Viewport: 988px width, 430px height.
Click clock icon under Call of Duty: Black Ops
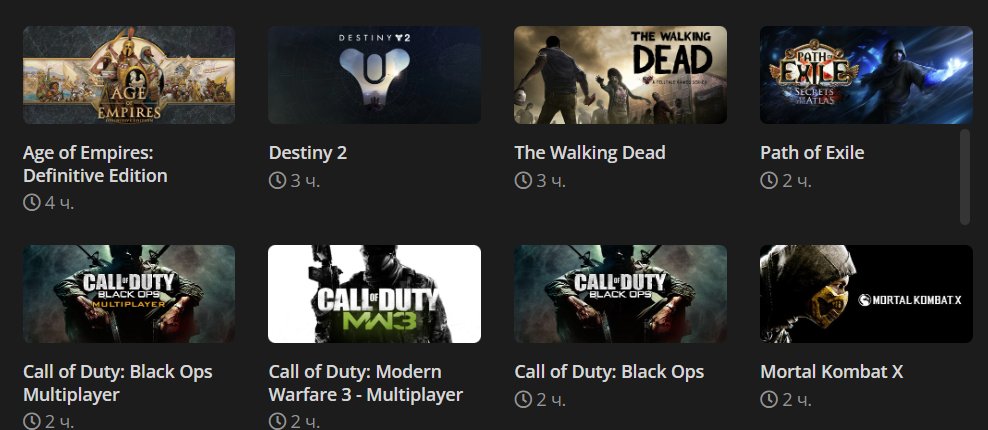pos(523,400)
